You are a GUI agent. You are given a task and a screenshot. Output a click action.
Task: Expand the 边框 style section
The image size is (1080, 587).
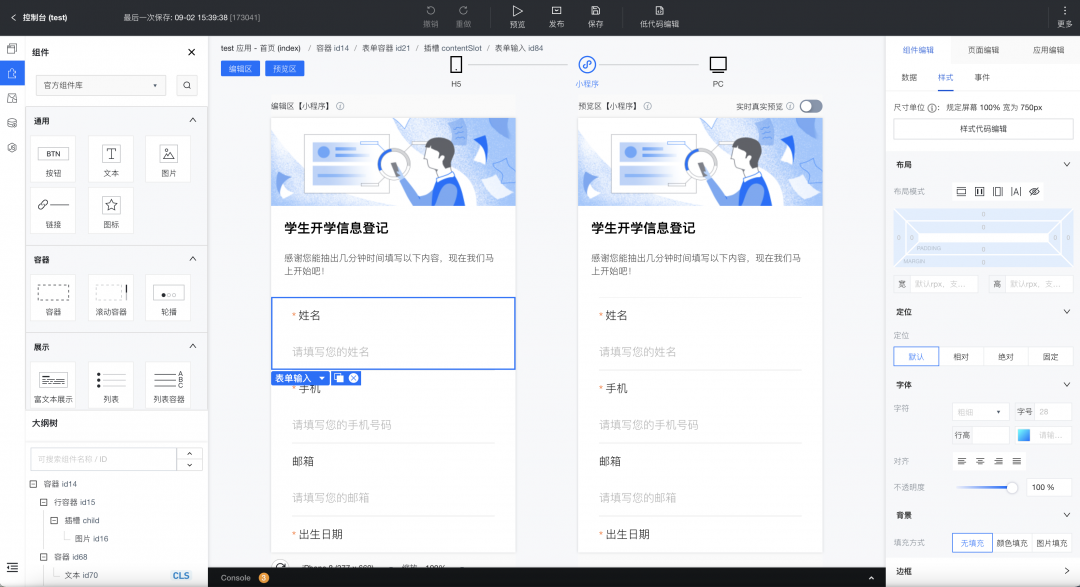(1066, 570)
